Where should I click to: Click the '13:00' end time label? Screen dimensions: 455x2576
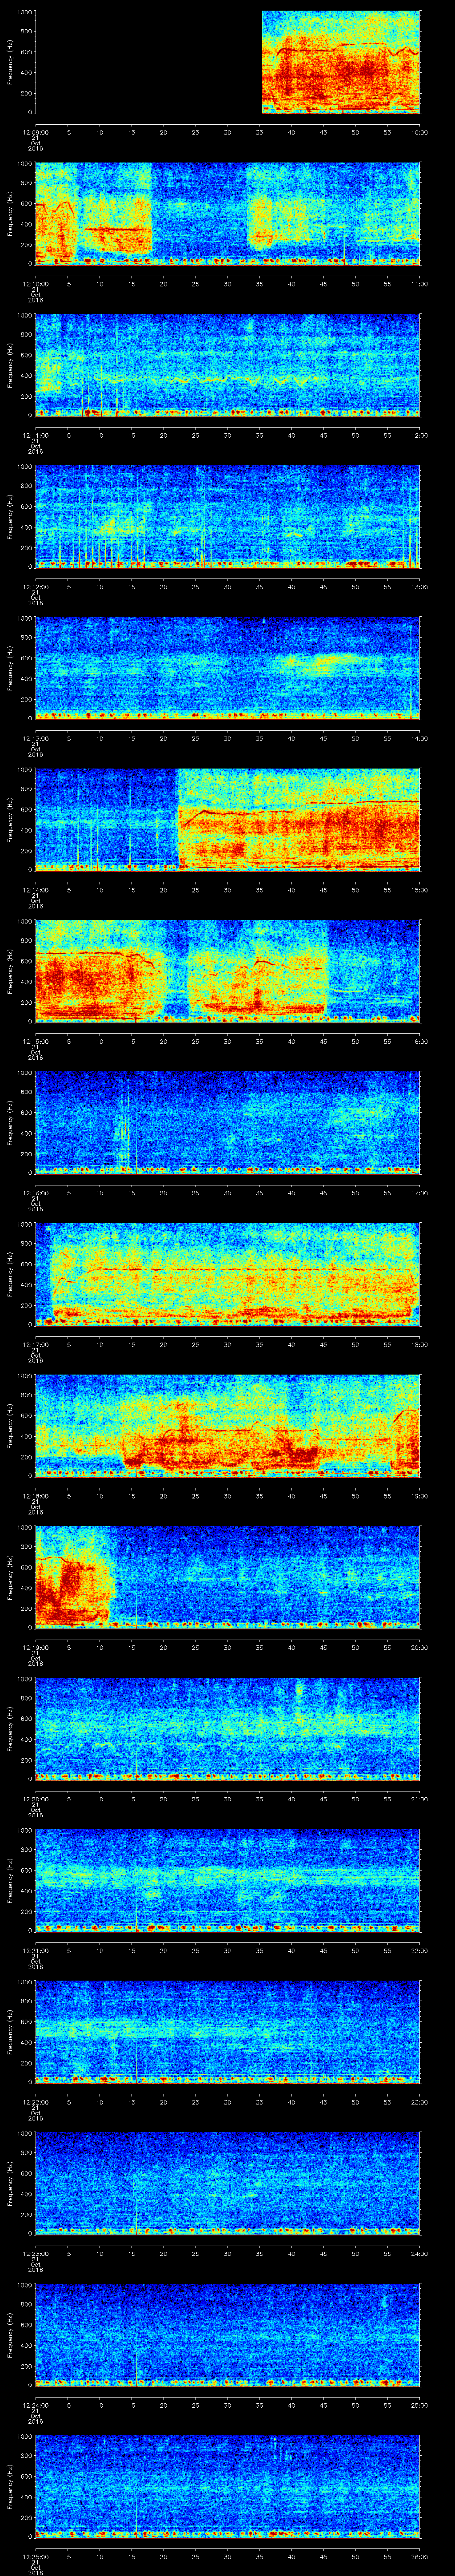pos(419,587)
